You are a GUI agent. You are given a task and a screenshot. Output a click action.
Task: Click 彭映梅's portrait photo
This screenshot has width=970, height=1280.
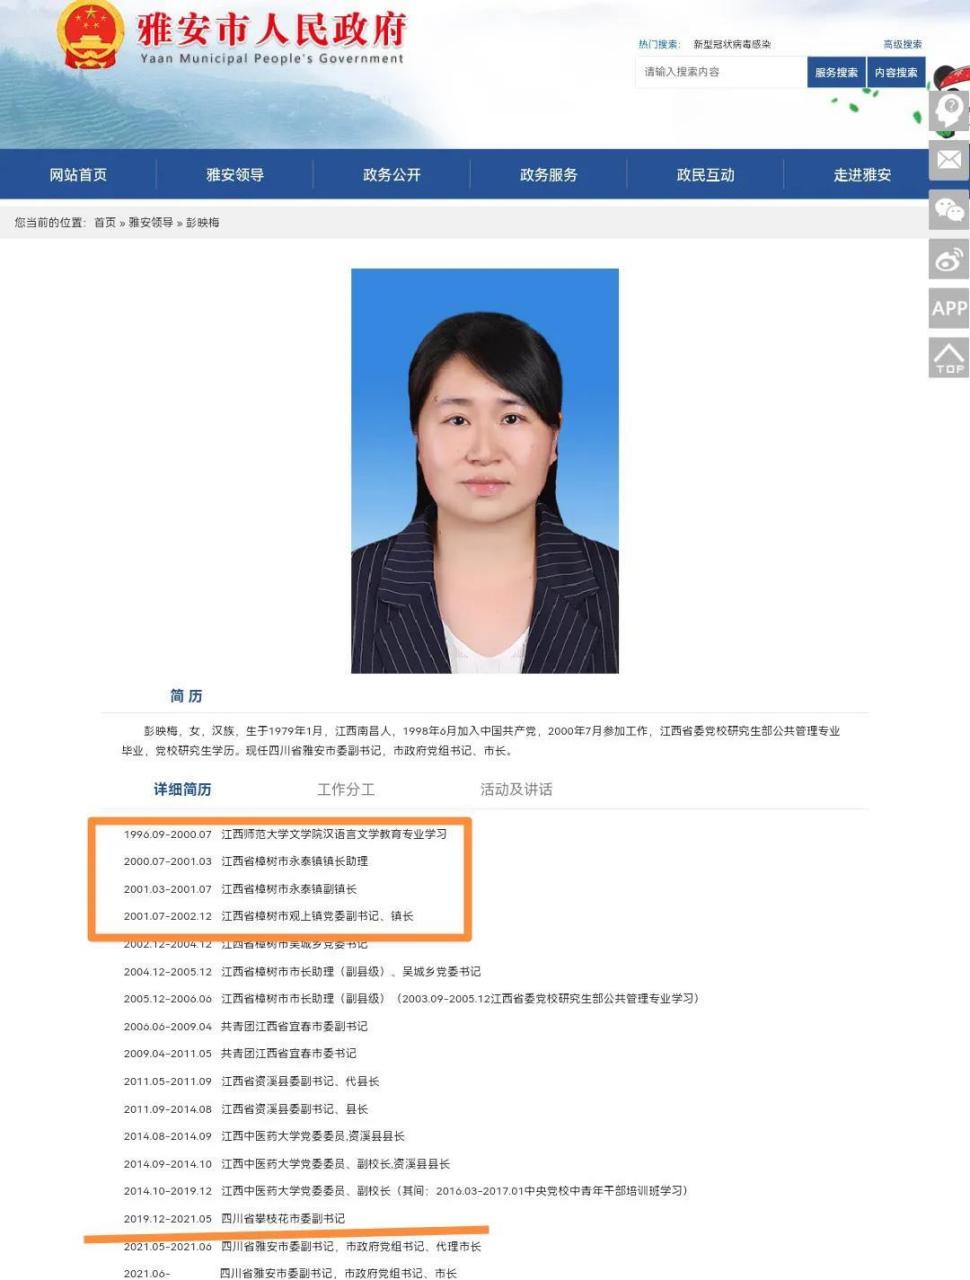click(484, 470)
